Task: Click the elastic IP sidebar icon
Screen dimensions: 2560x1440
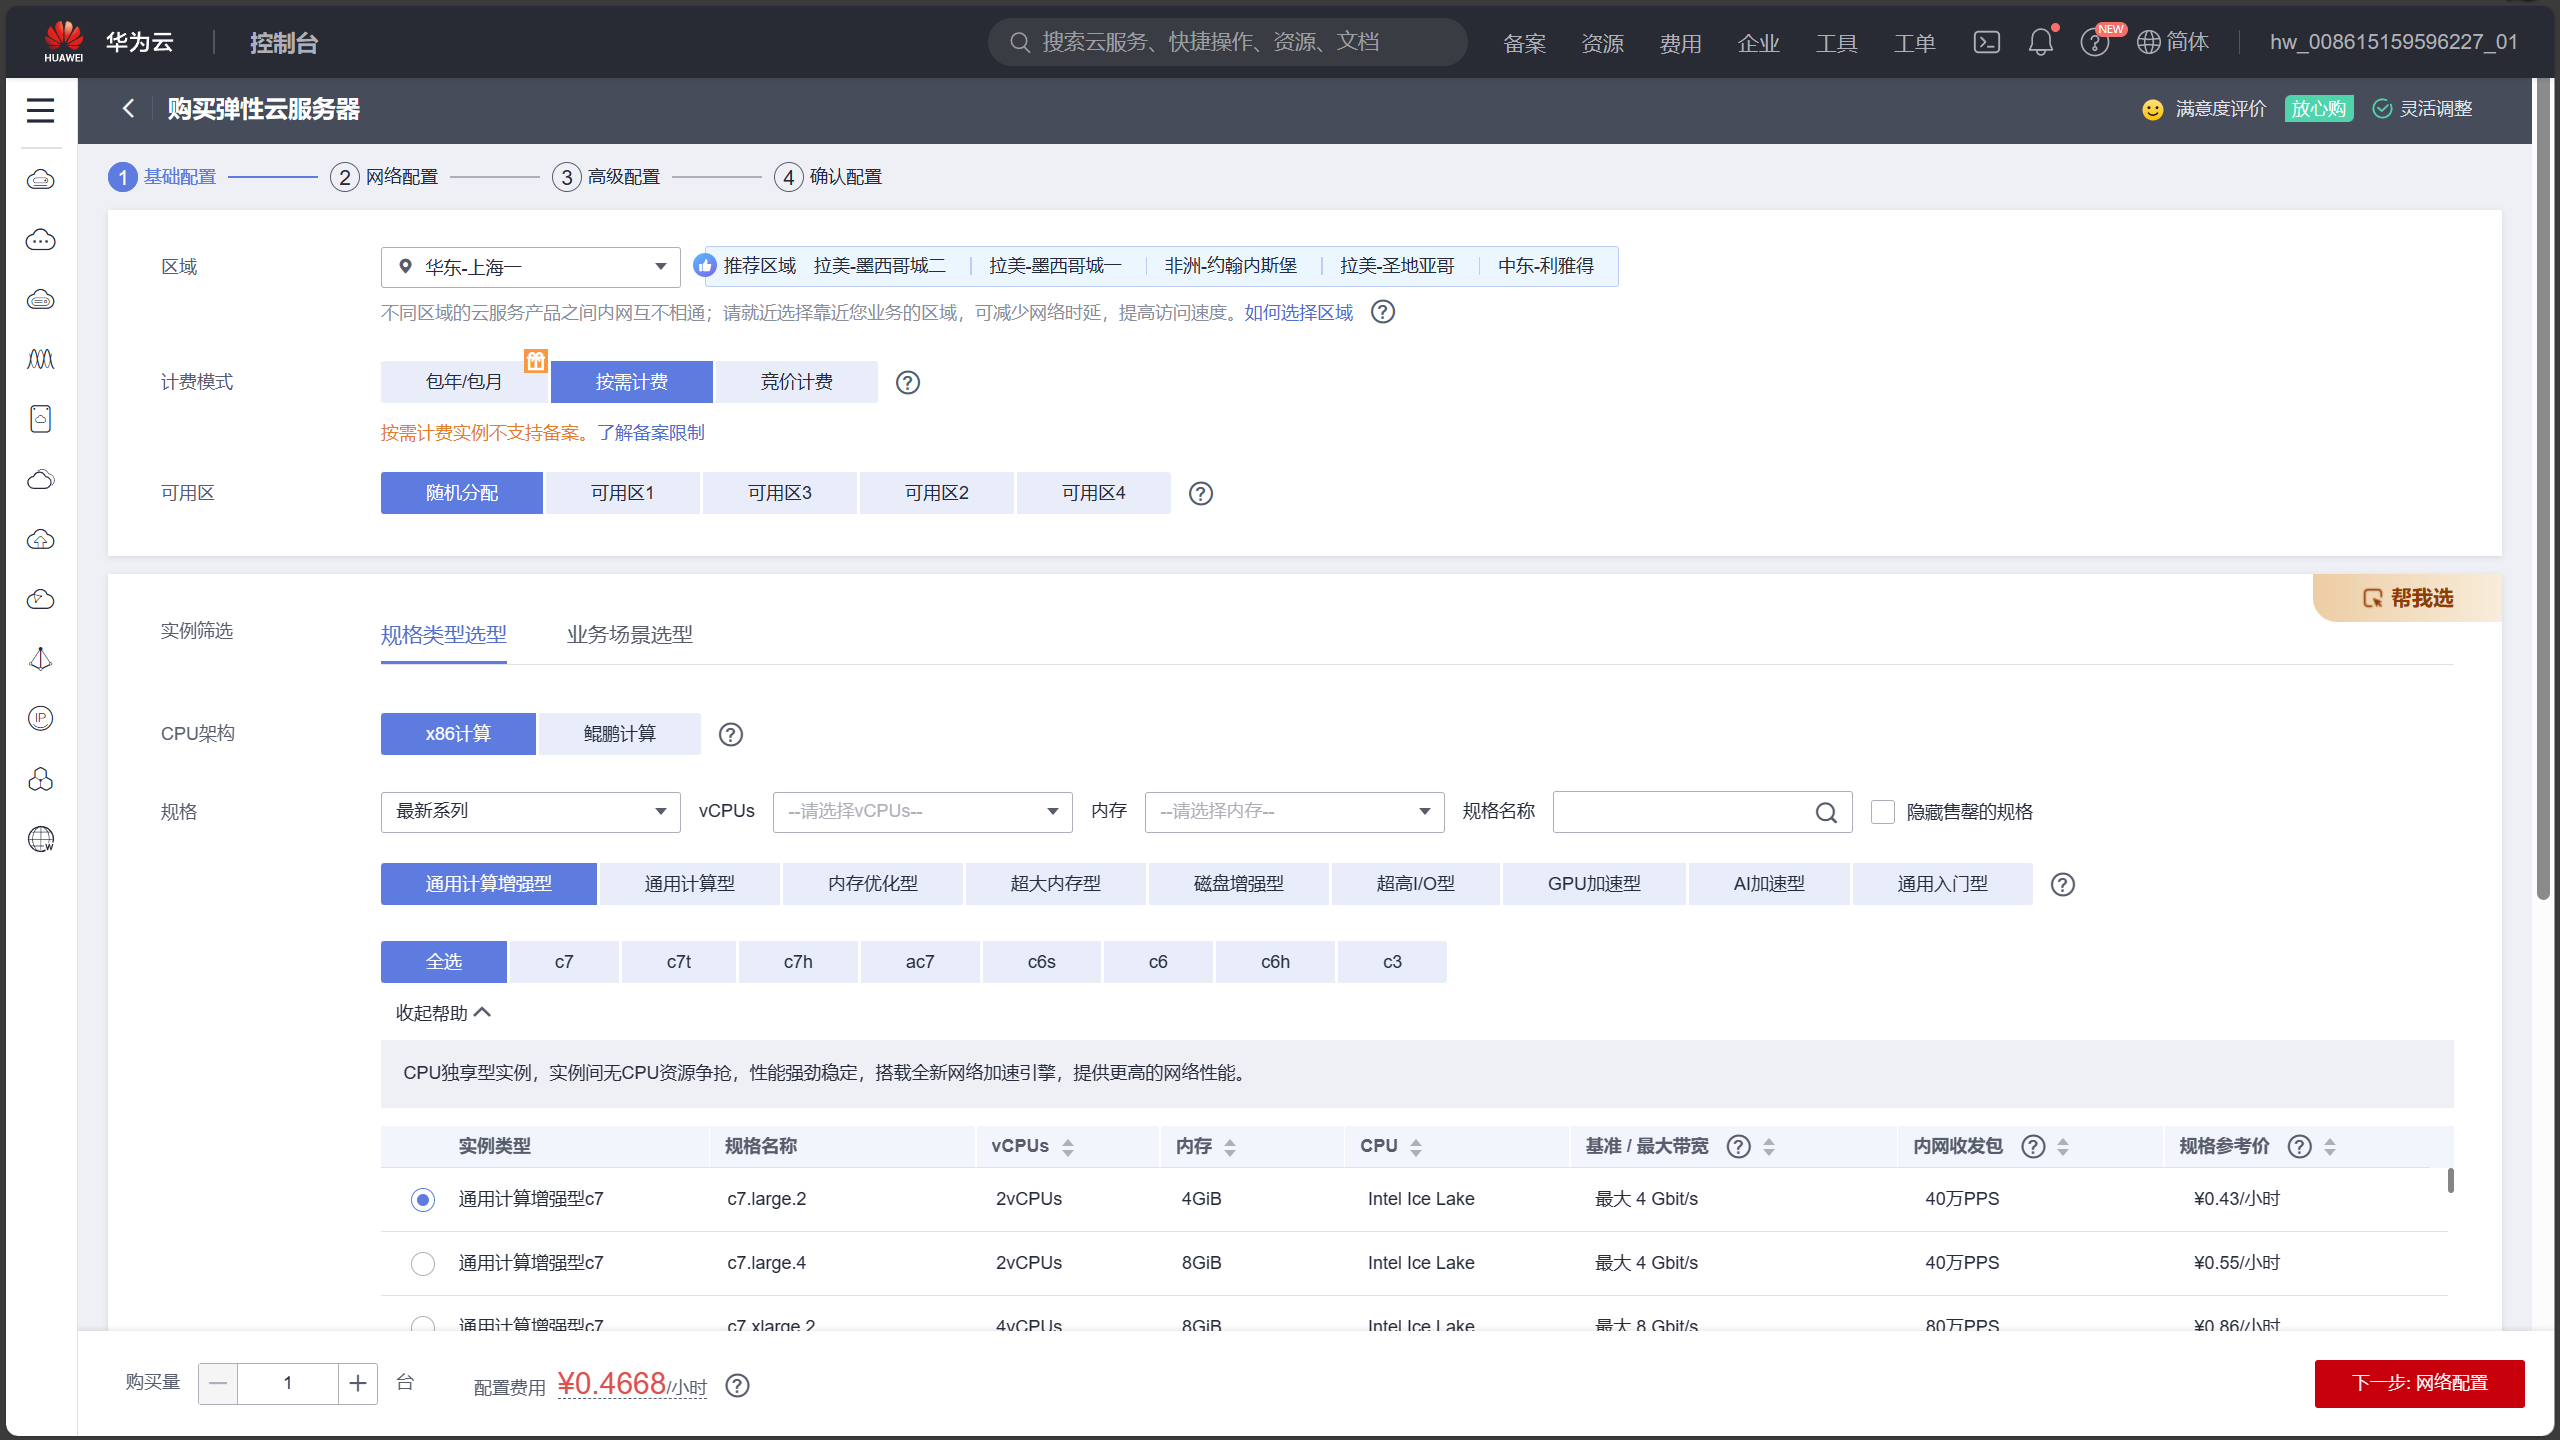Action: [x=40, y=719]
